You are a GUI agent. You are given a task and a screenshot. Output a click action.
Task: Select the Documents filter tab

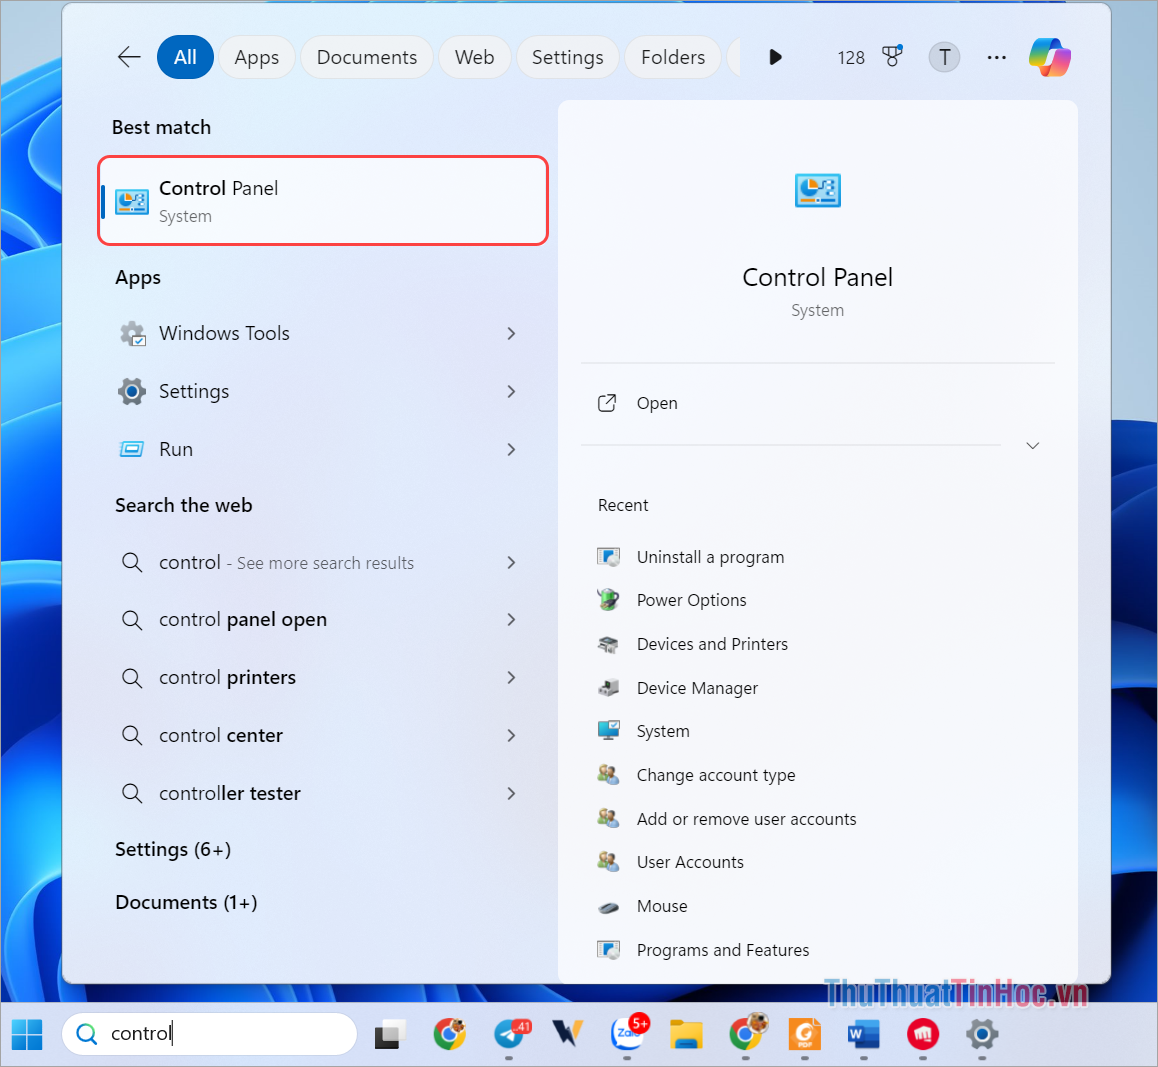(x=366, y=57)
